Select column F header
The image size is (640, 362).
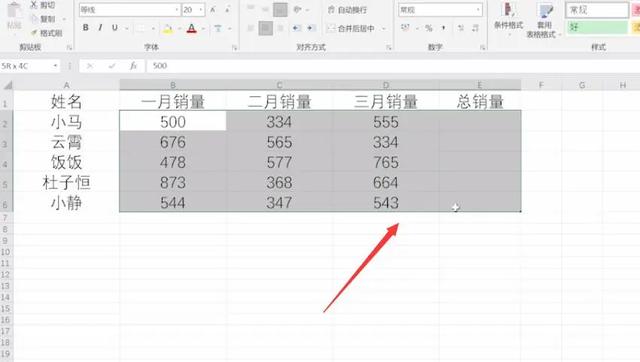pyautogui.click(x=541, y=85)
